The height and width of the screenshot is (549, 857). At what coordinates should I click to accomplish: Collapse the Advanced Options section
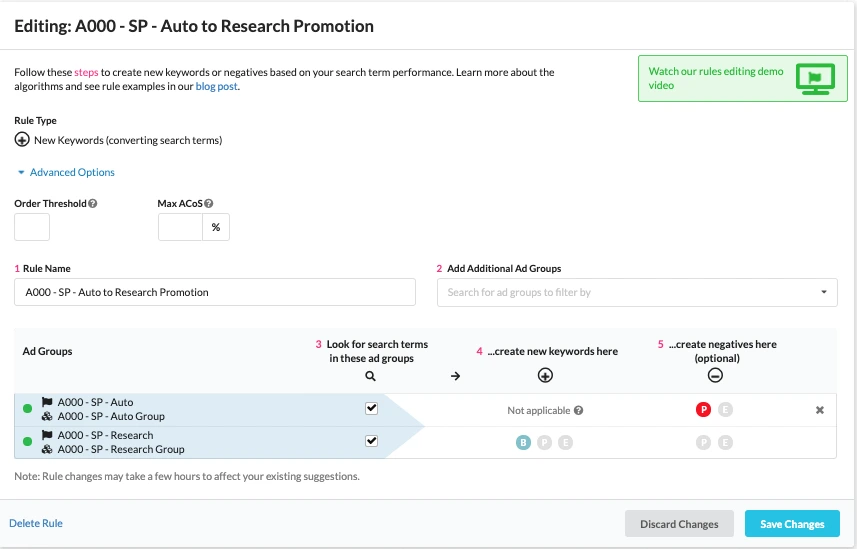tap(66, 172)
